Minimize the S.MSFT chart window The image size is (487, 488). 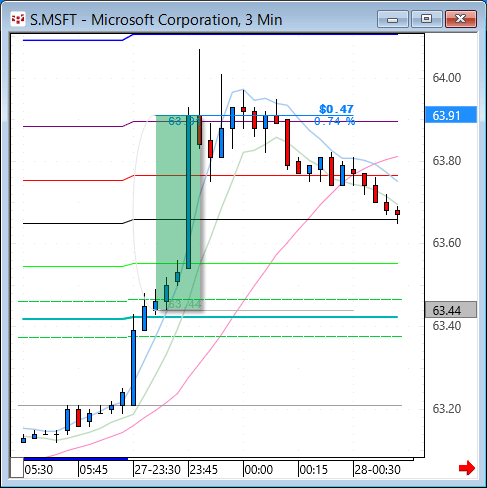[x=393, y=19]
